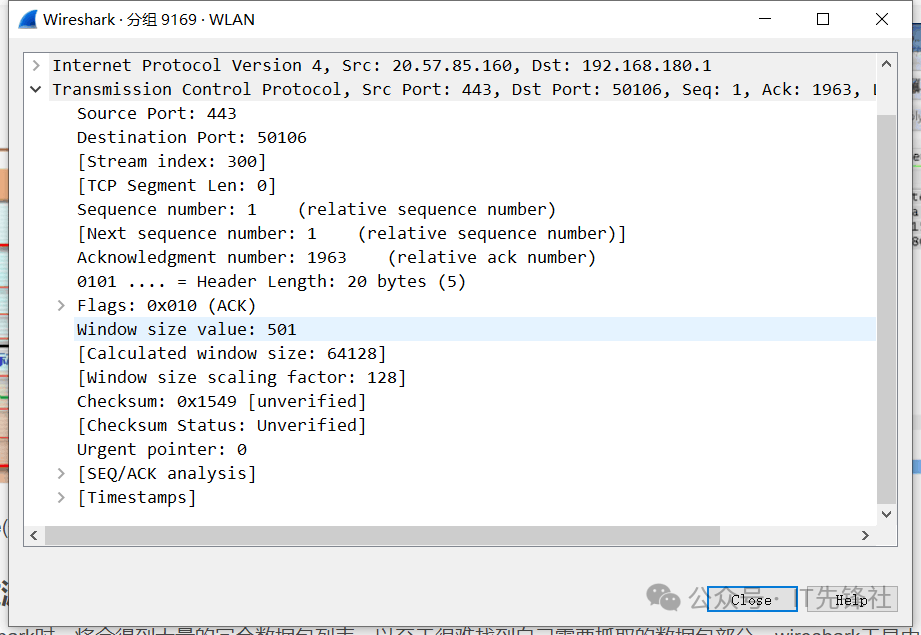Select the Urgent pointer: 0 row

tap(161, 450)
